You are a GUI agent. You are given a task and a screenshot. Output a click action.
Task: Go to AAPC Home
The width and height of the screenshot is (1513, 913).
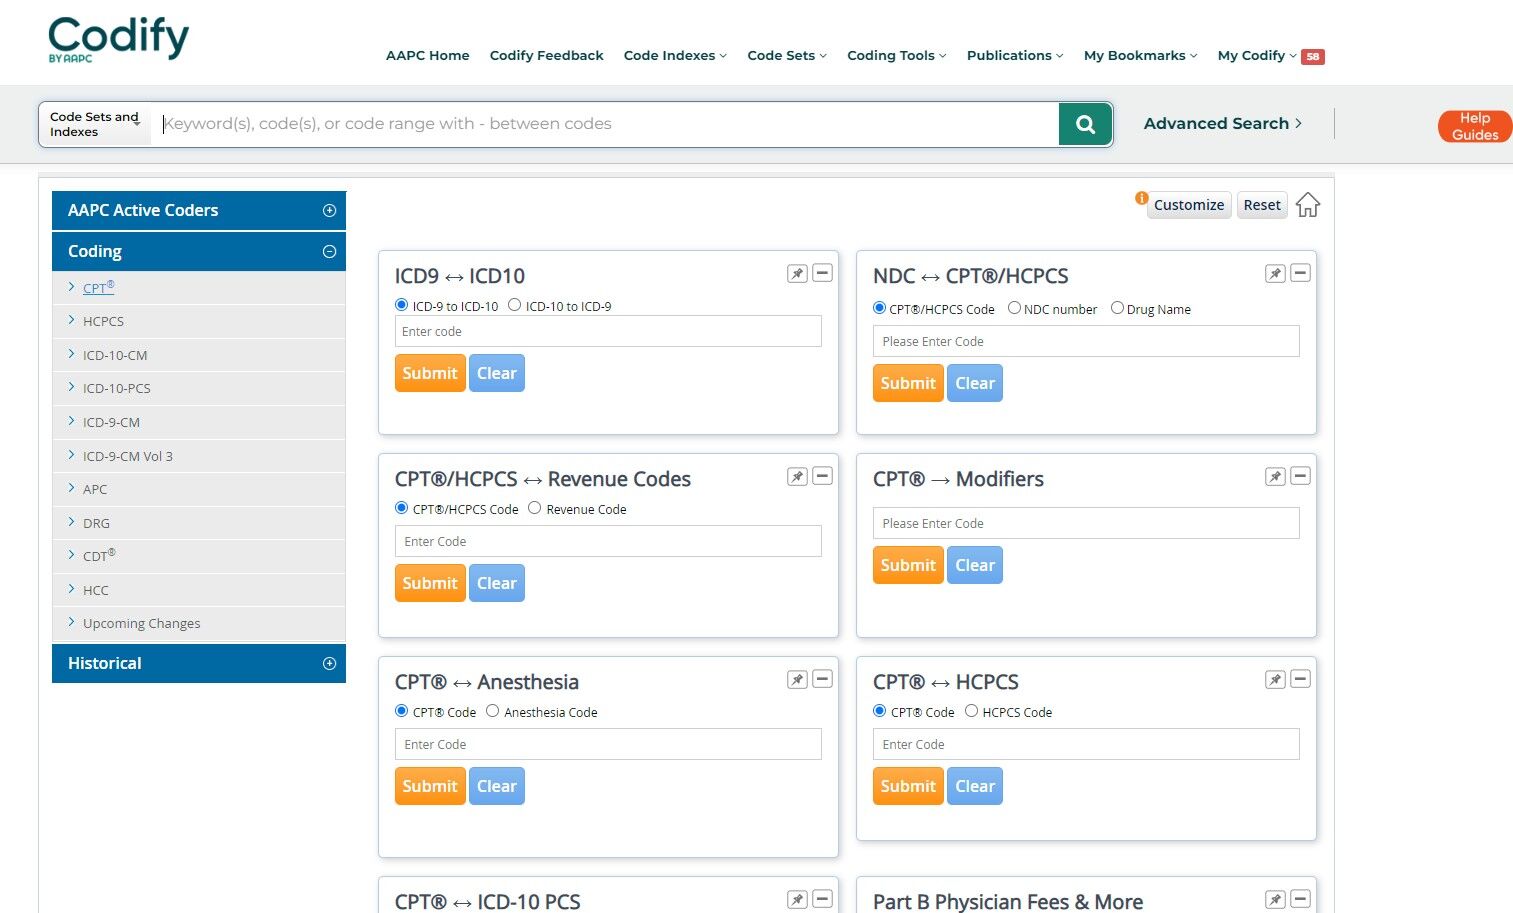pyautogui.click(x=427, y=56)
